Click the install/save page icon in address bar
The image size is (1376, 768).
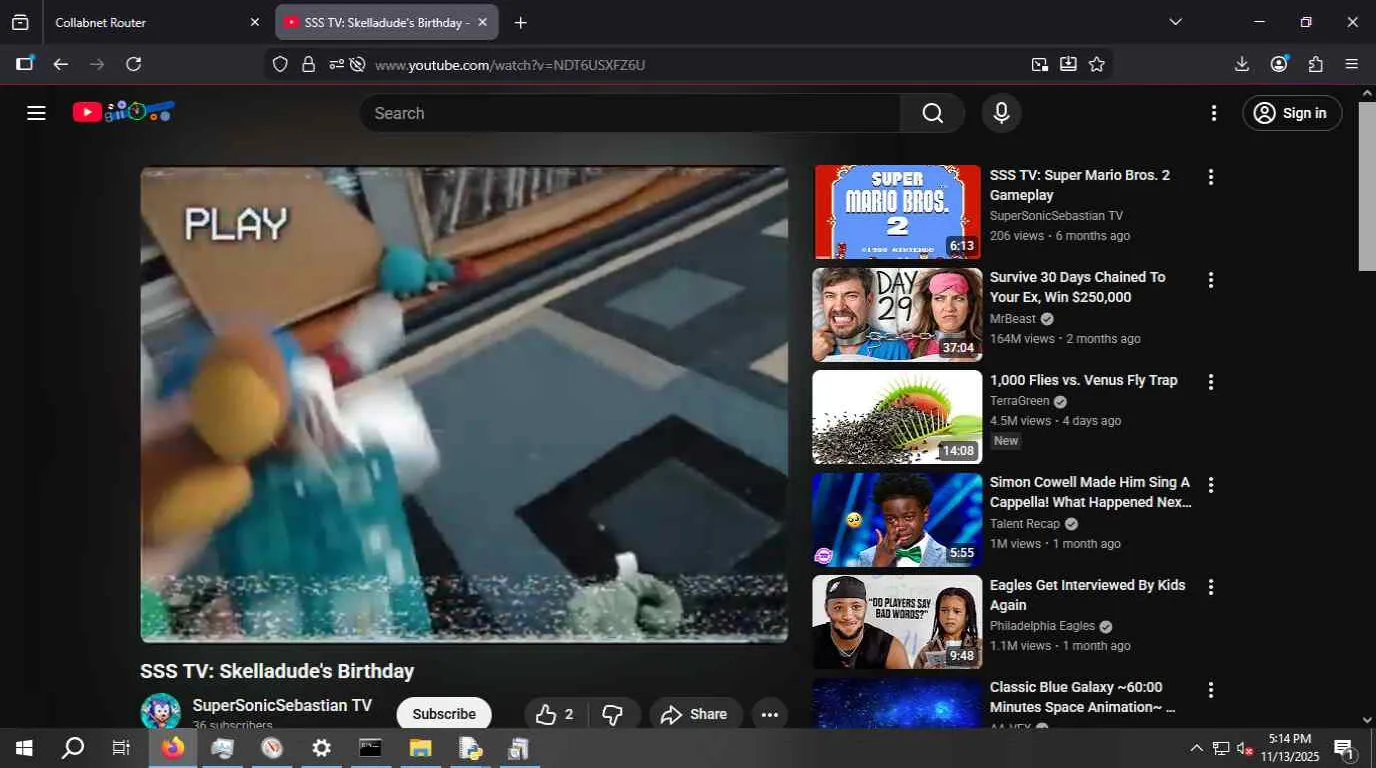point(1068,64)
